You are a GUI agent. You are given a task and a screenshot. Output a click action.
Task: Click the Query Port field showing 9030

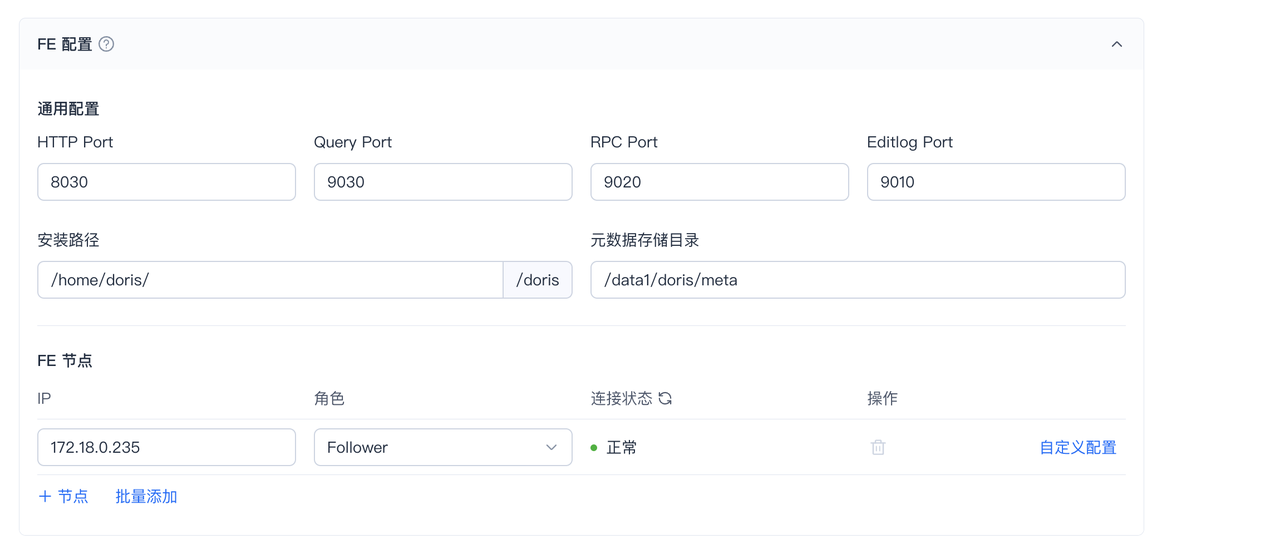coord(443,182)
